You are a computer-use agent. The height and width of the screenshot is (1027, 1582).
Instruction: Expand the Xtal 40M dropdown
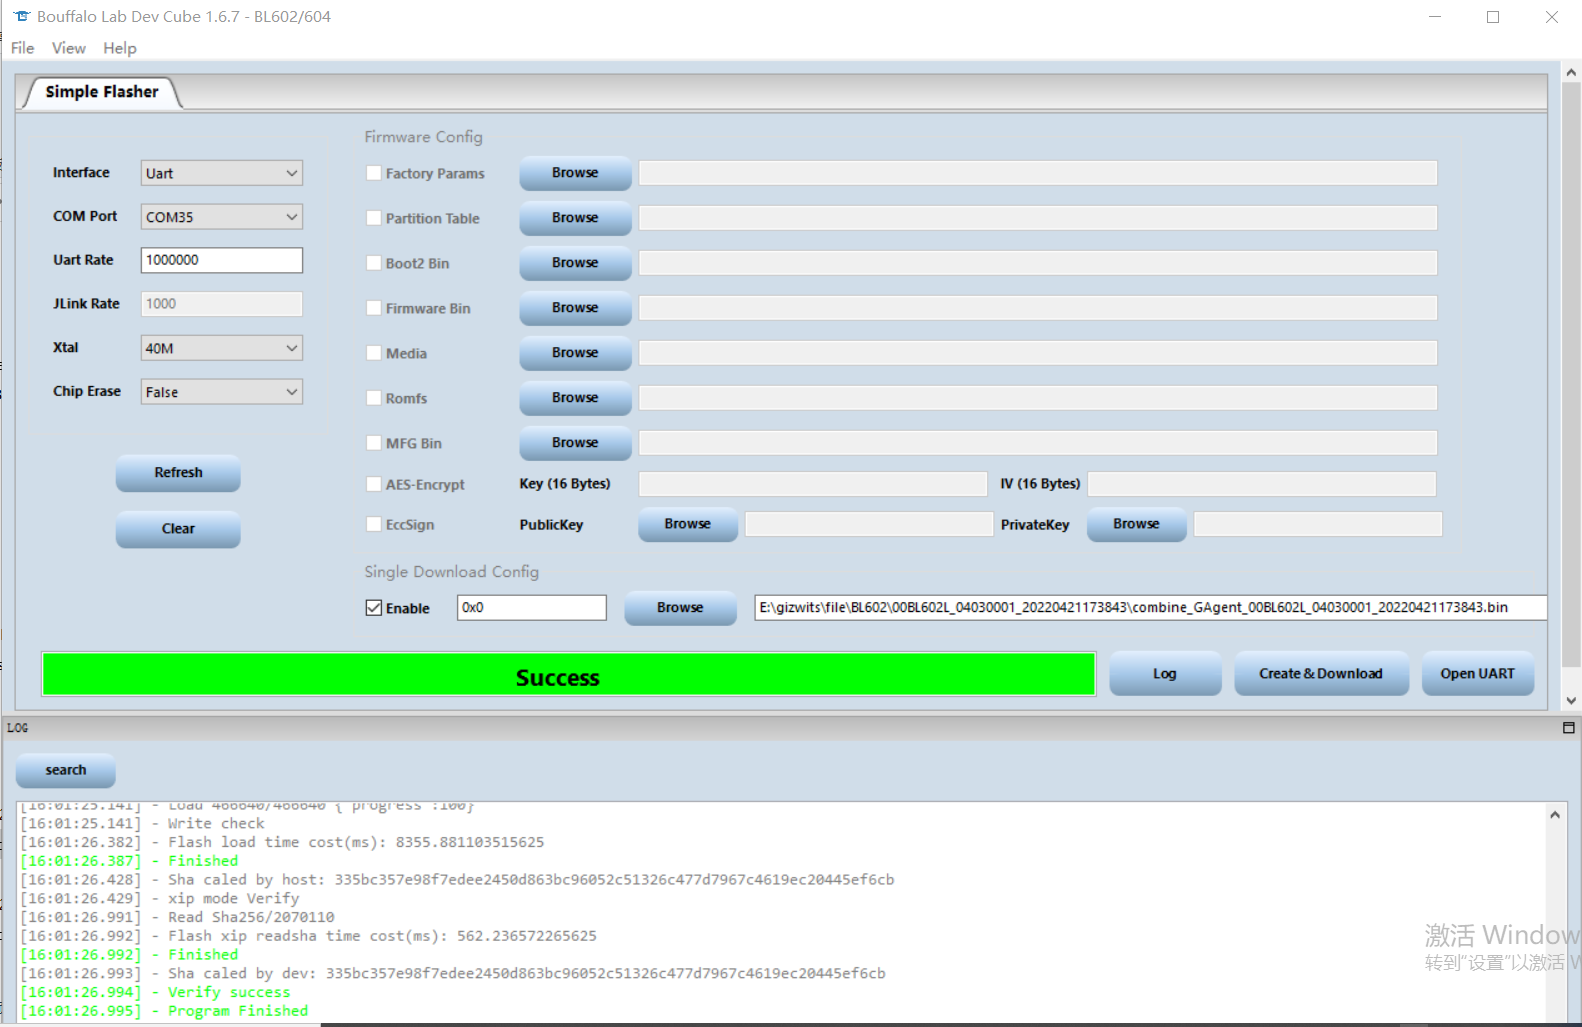221,348
